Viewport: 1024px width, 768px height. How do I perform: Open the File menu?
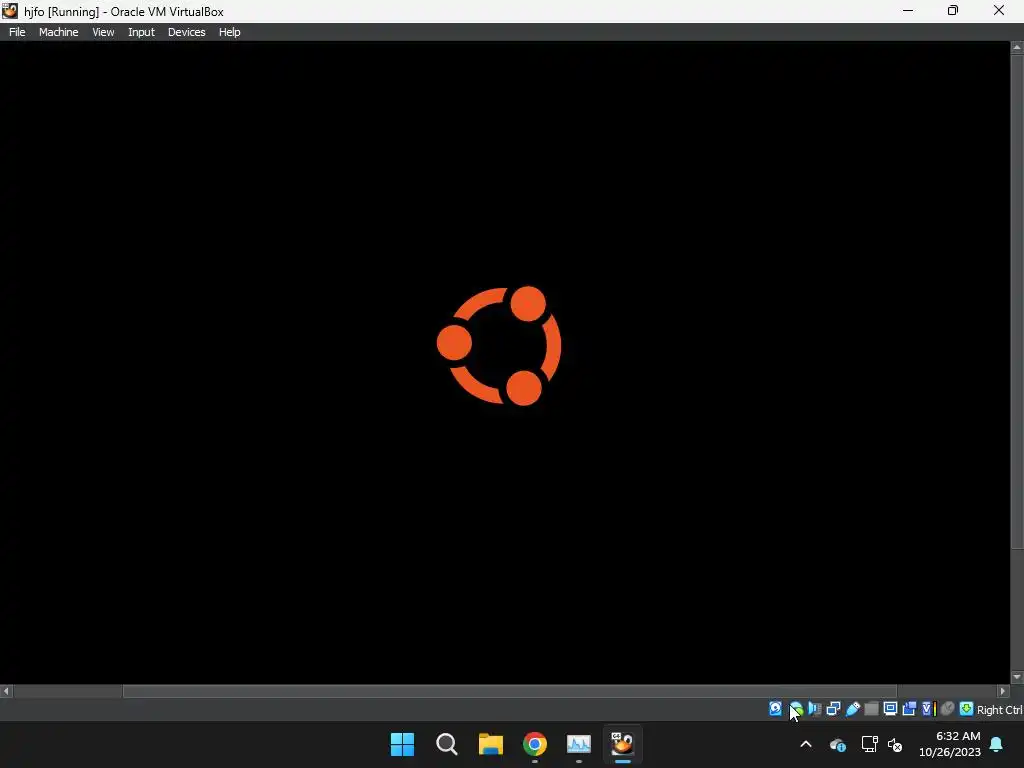click(x=17, y=32)
